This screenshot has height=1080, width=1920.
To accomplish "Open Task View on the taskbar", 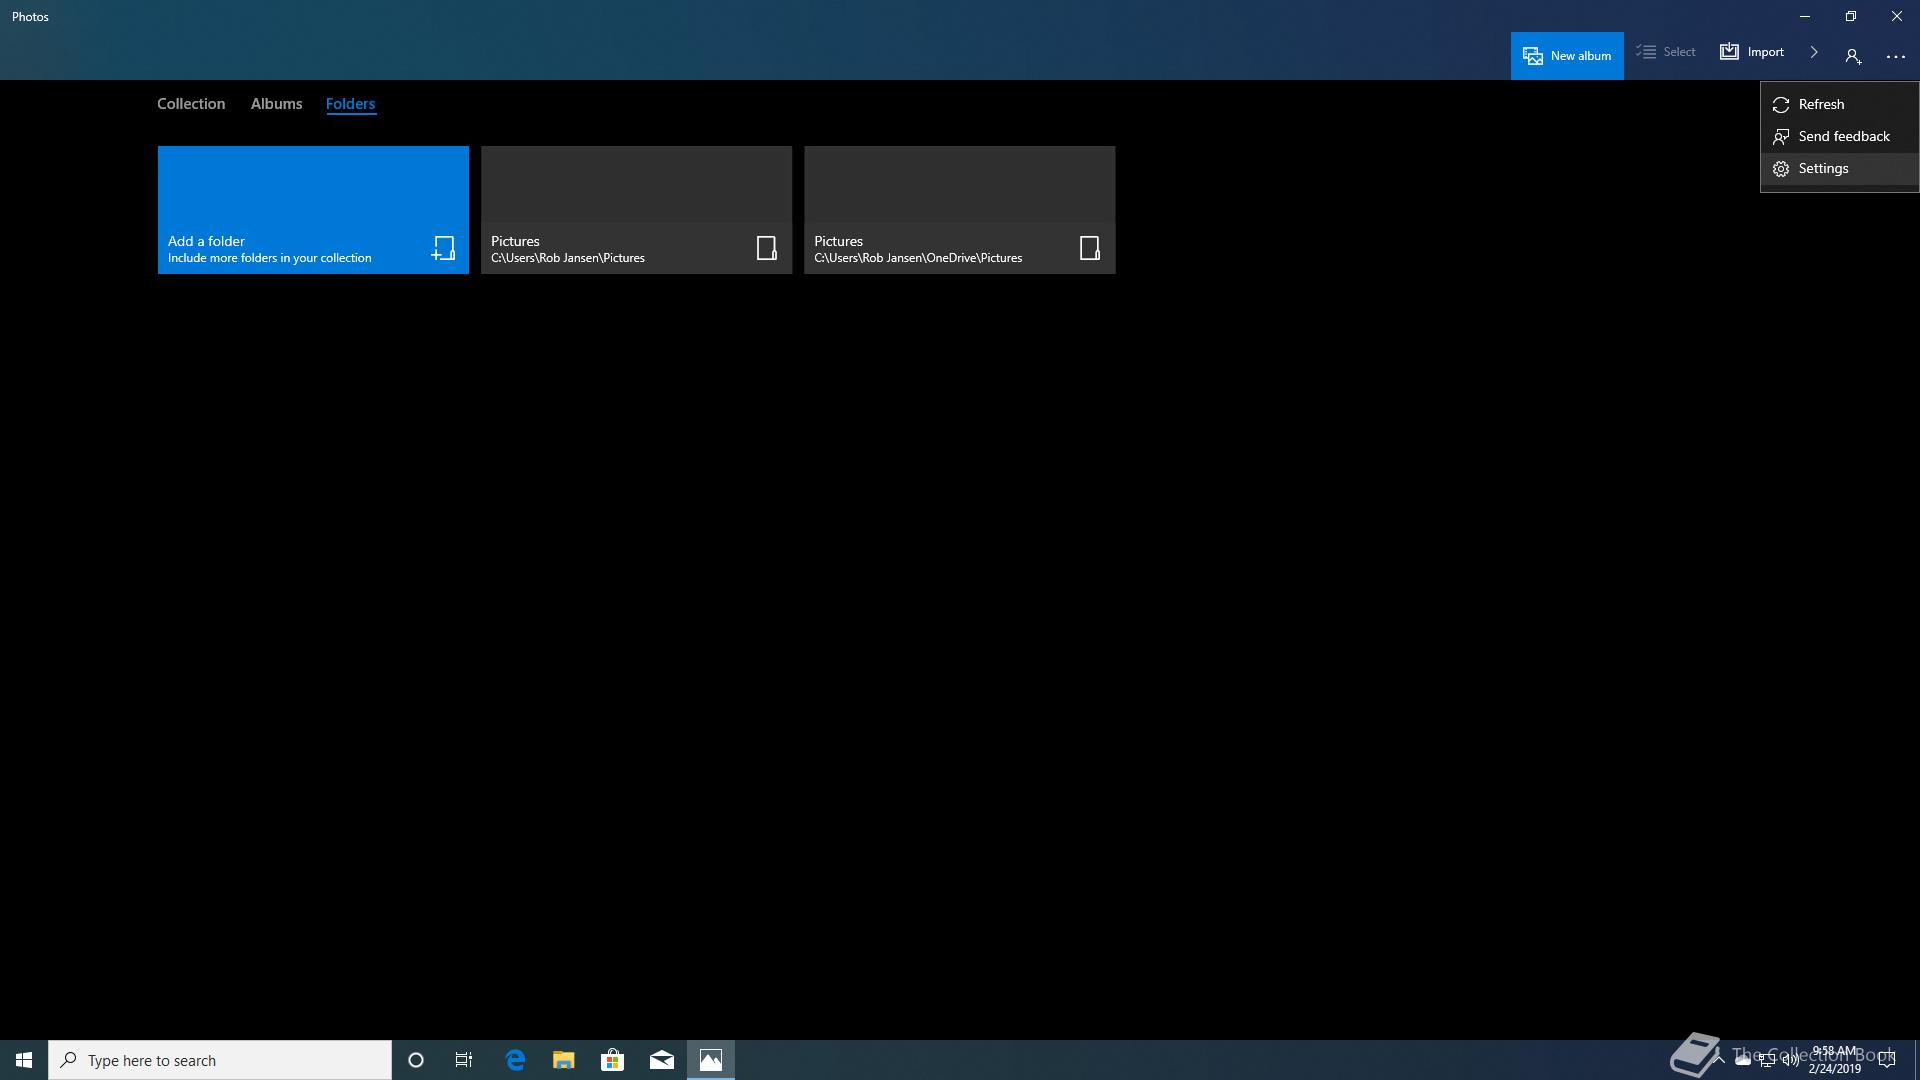I will click(x=464, y=1060).
